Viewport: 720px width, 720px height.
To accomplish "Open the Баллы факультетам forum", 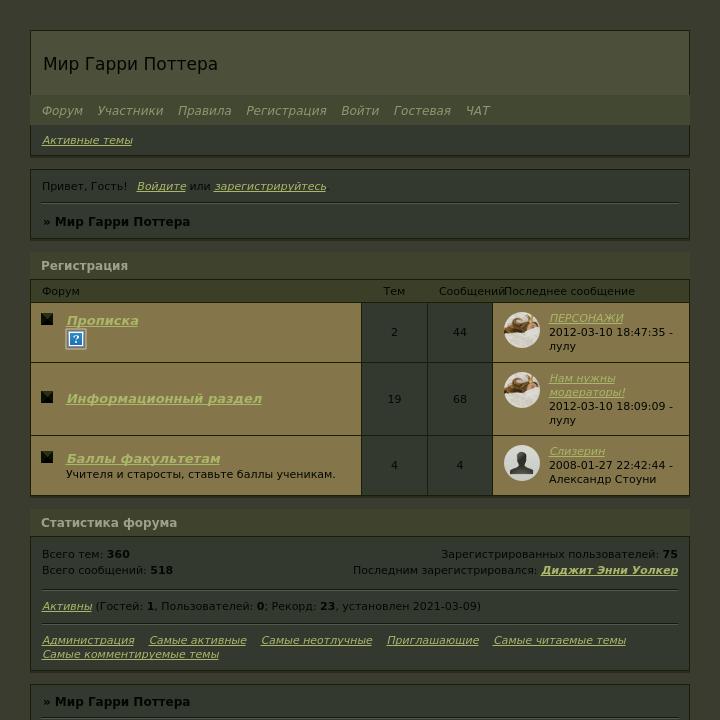I will click(143, 458).
